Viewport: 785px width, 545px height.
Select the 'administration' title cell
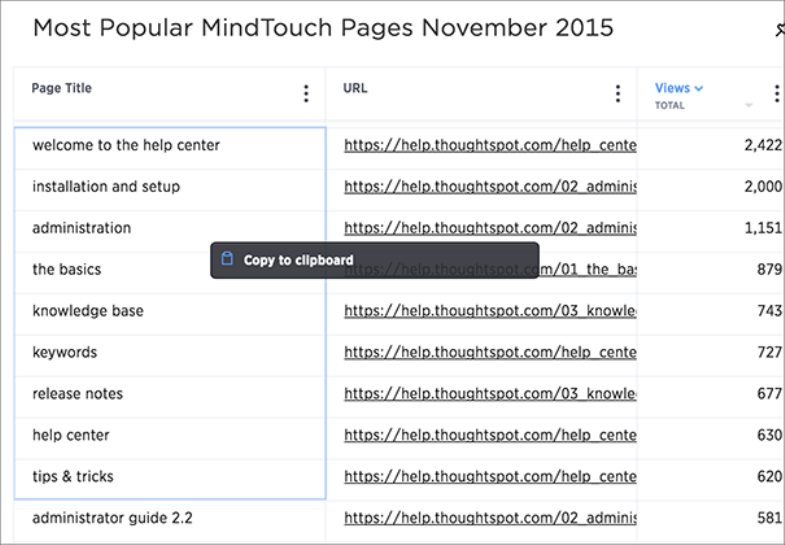170,232
